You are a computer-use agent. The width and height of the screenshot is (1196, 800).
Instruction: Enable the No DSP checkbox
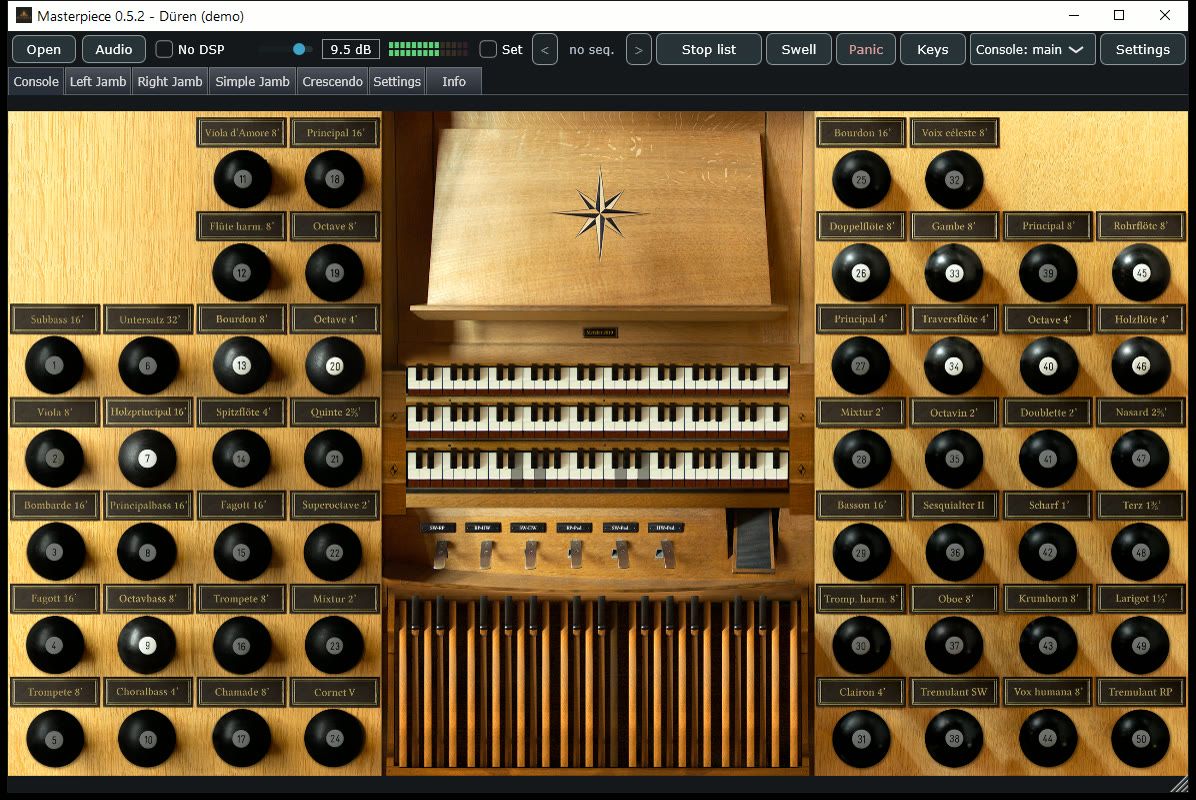[164, 50]
